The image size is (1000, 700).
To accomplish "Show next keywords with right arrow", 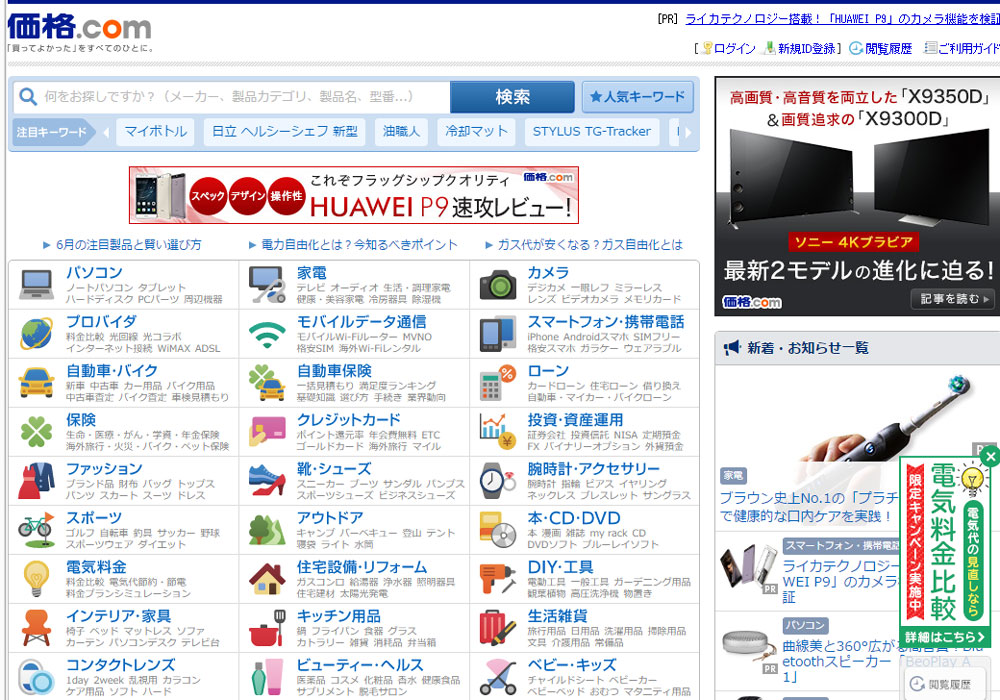I will click(x=688, y=132).
